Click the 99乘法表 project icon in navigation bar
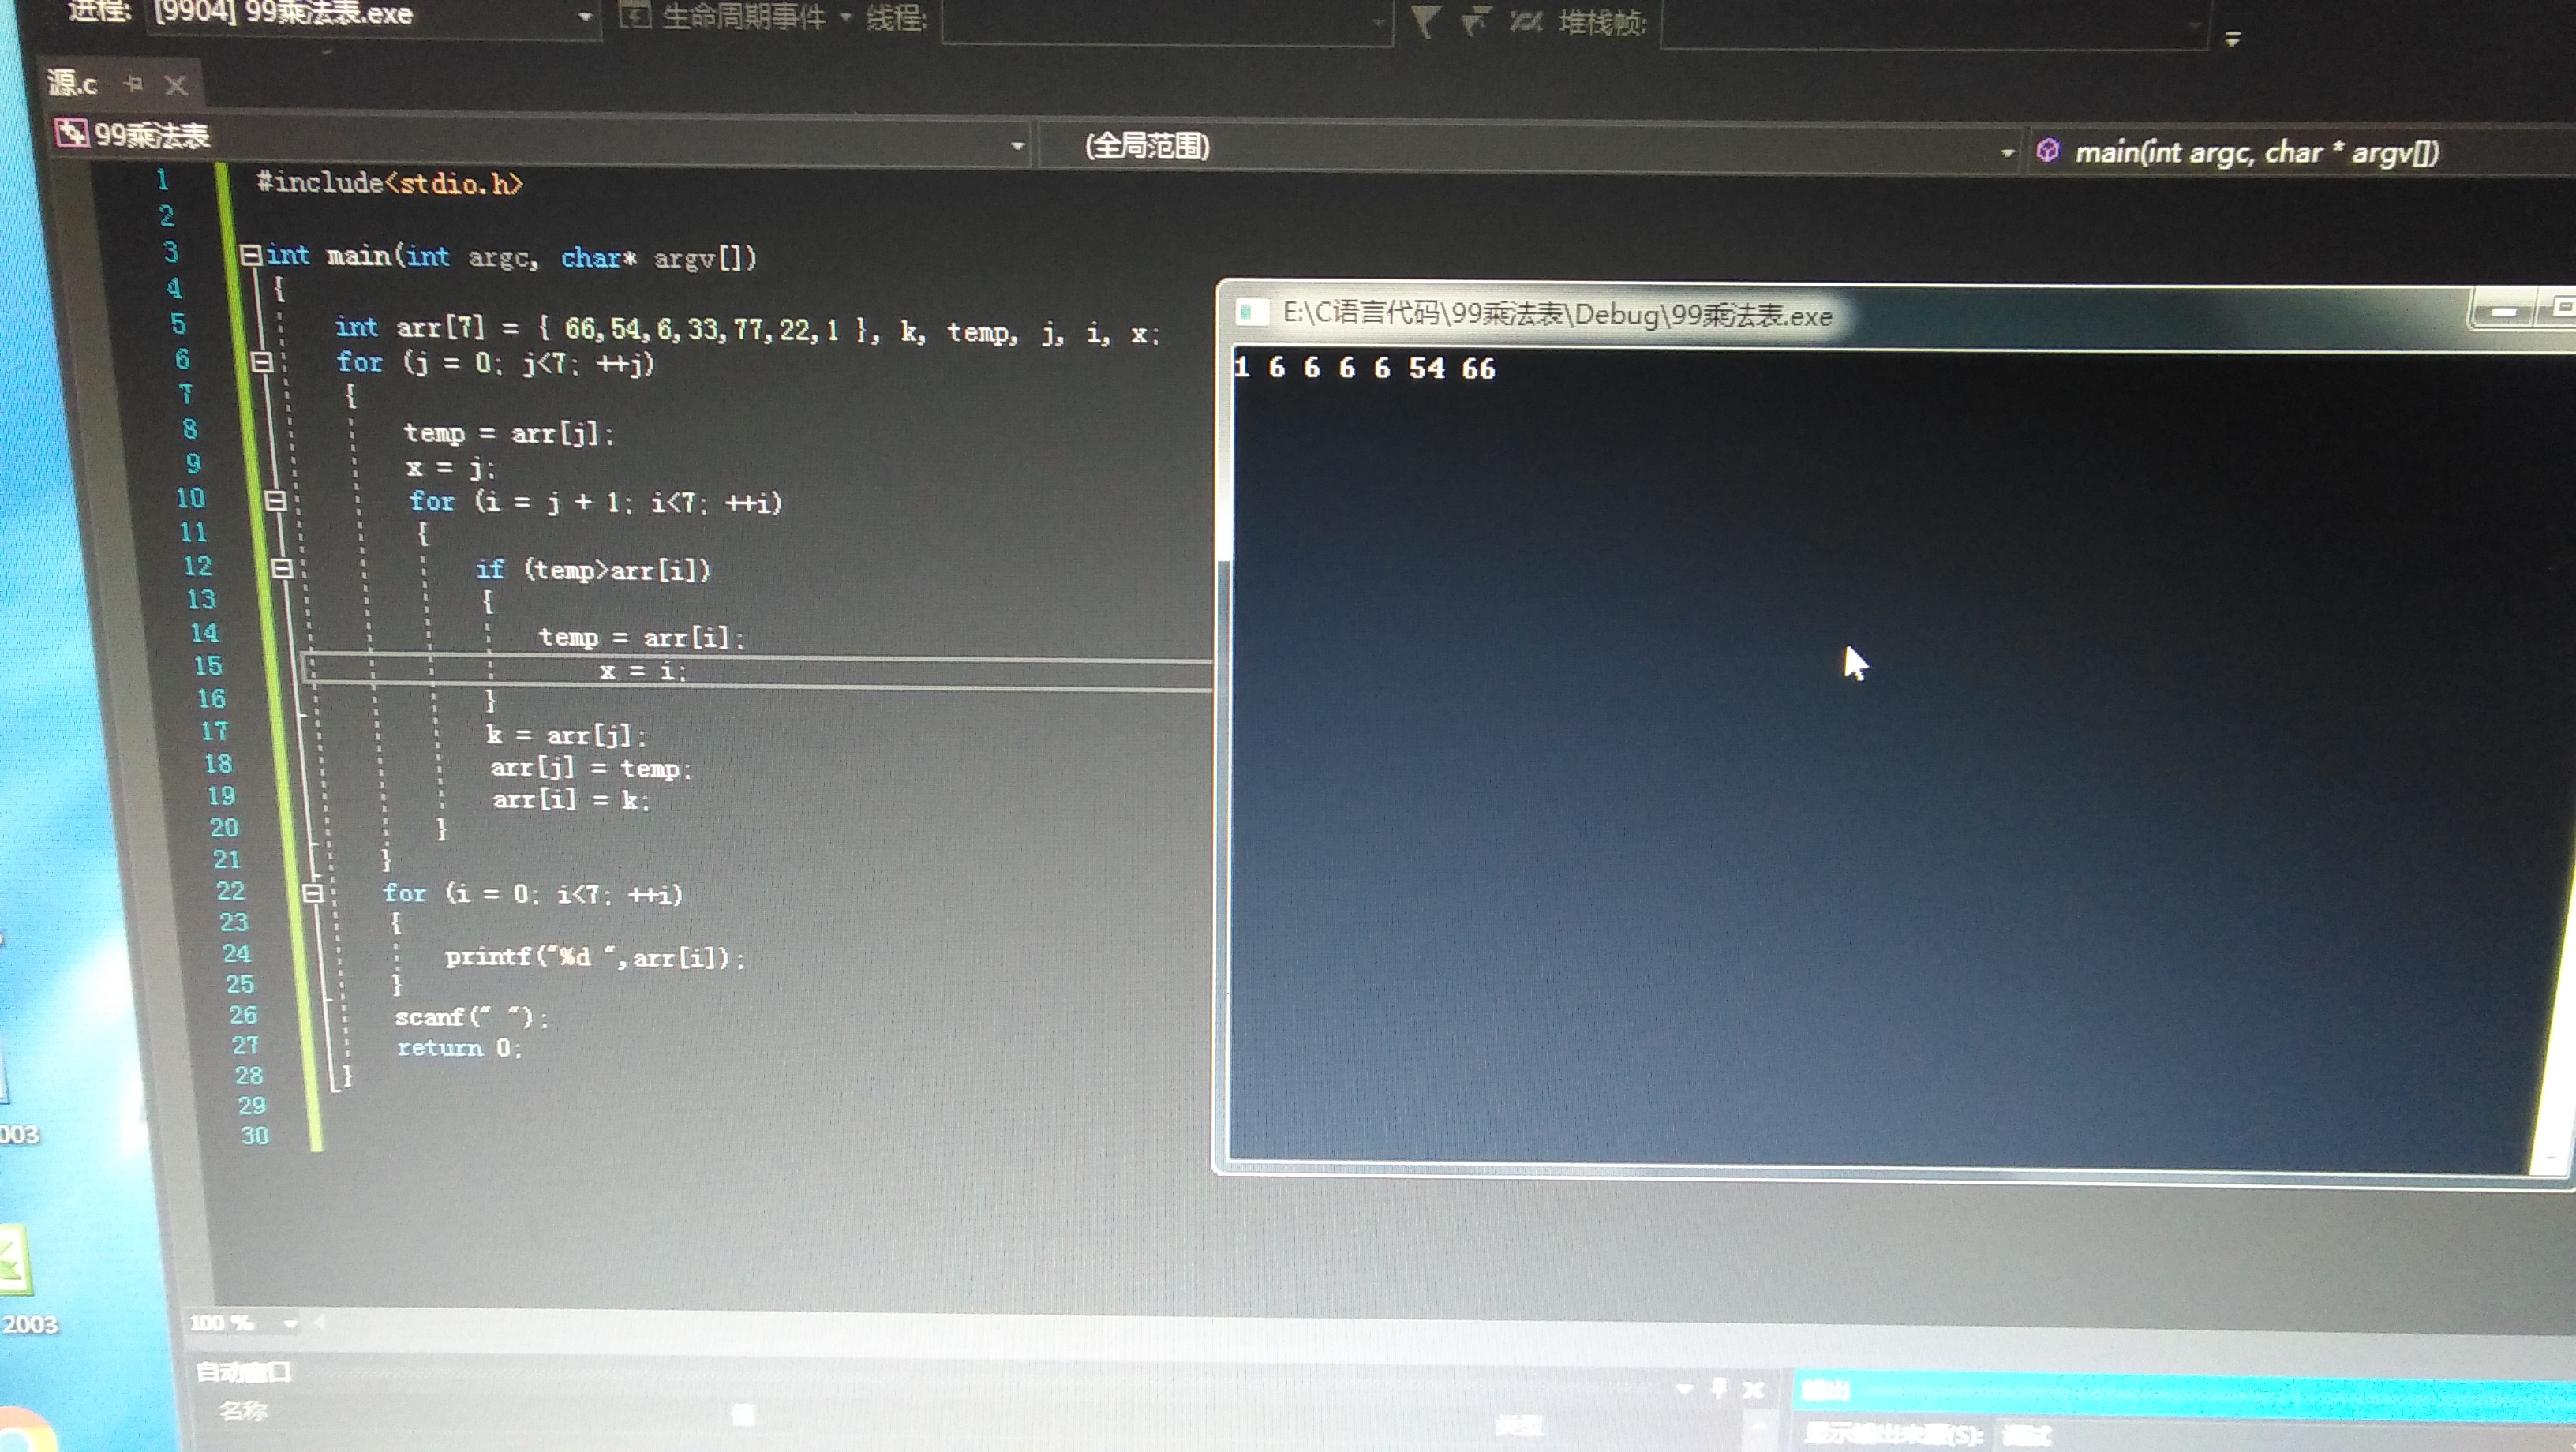The width and height of the screenshot is (2576, 1452). click(71, 133)
